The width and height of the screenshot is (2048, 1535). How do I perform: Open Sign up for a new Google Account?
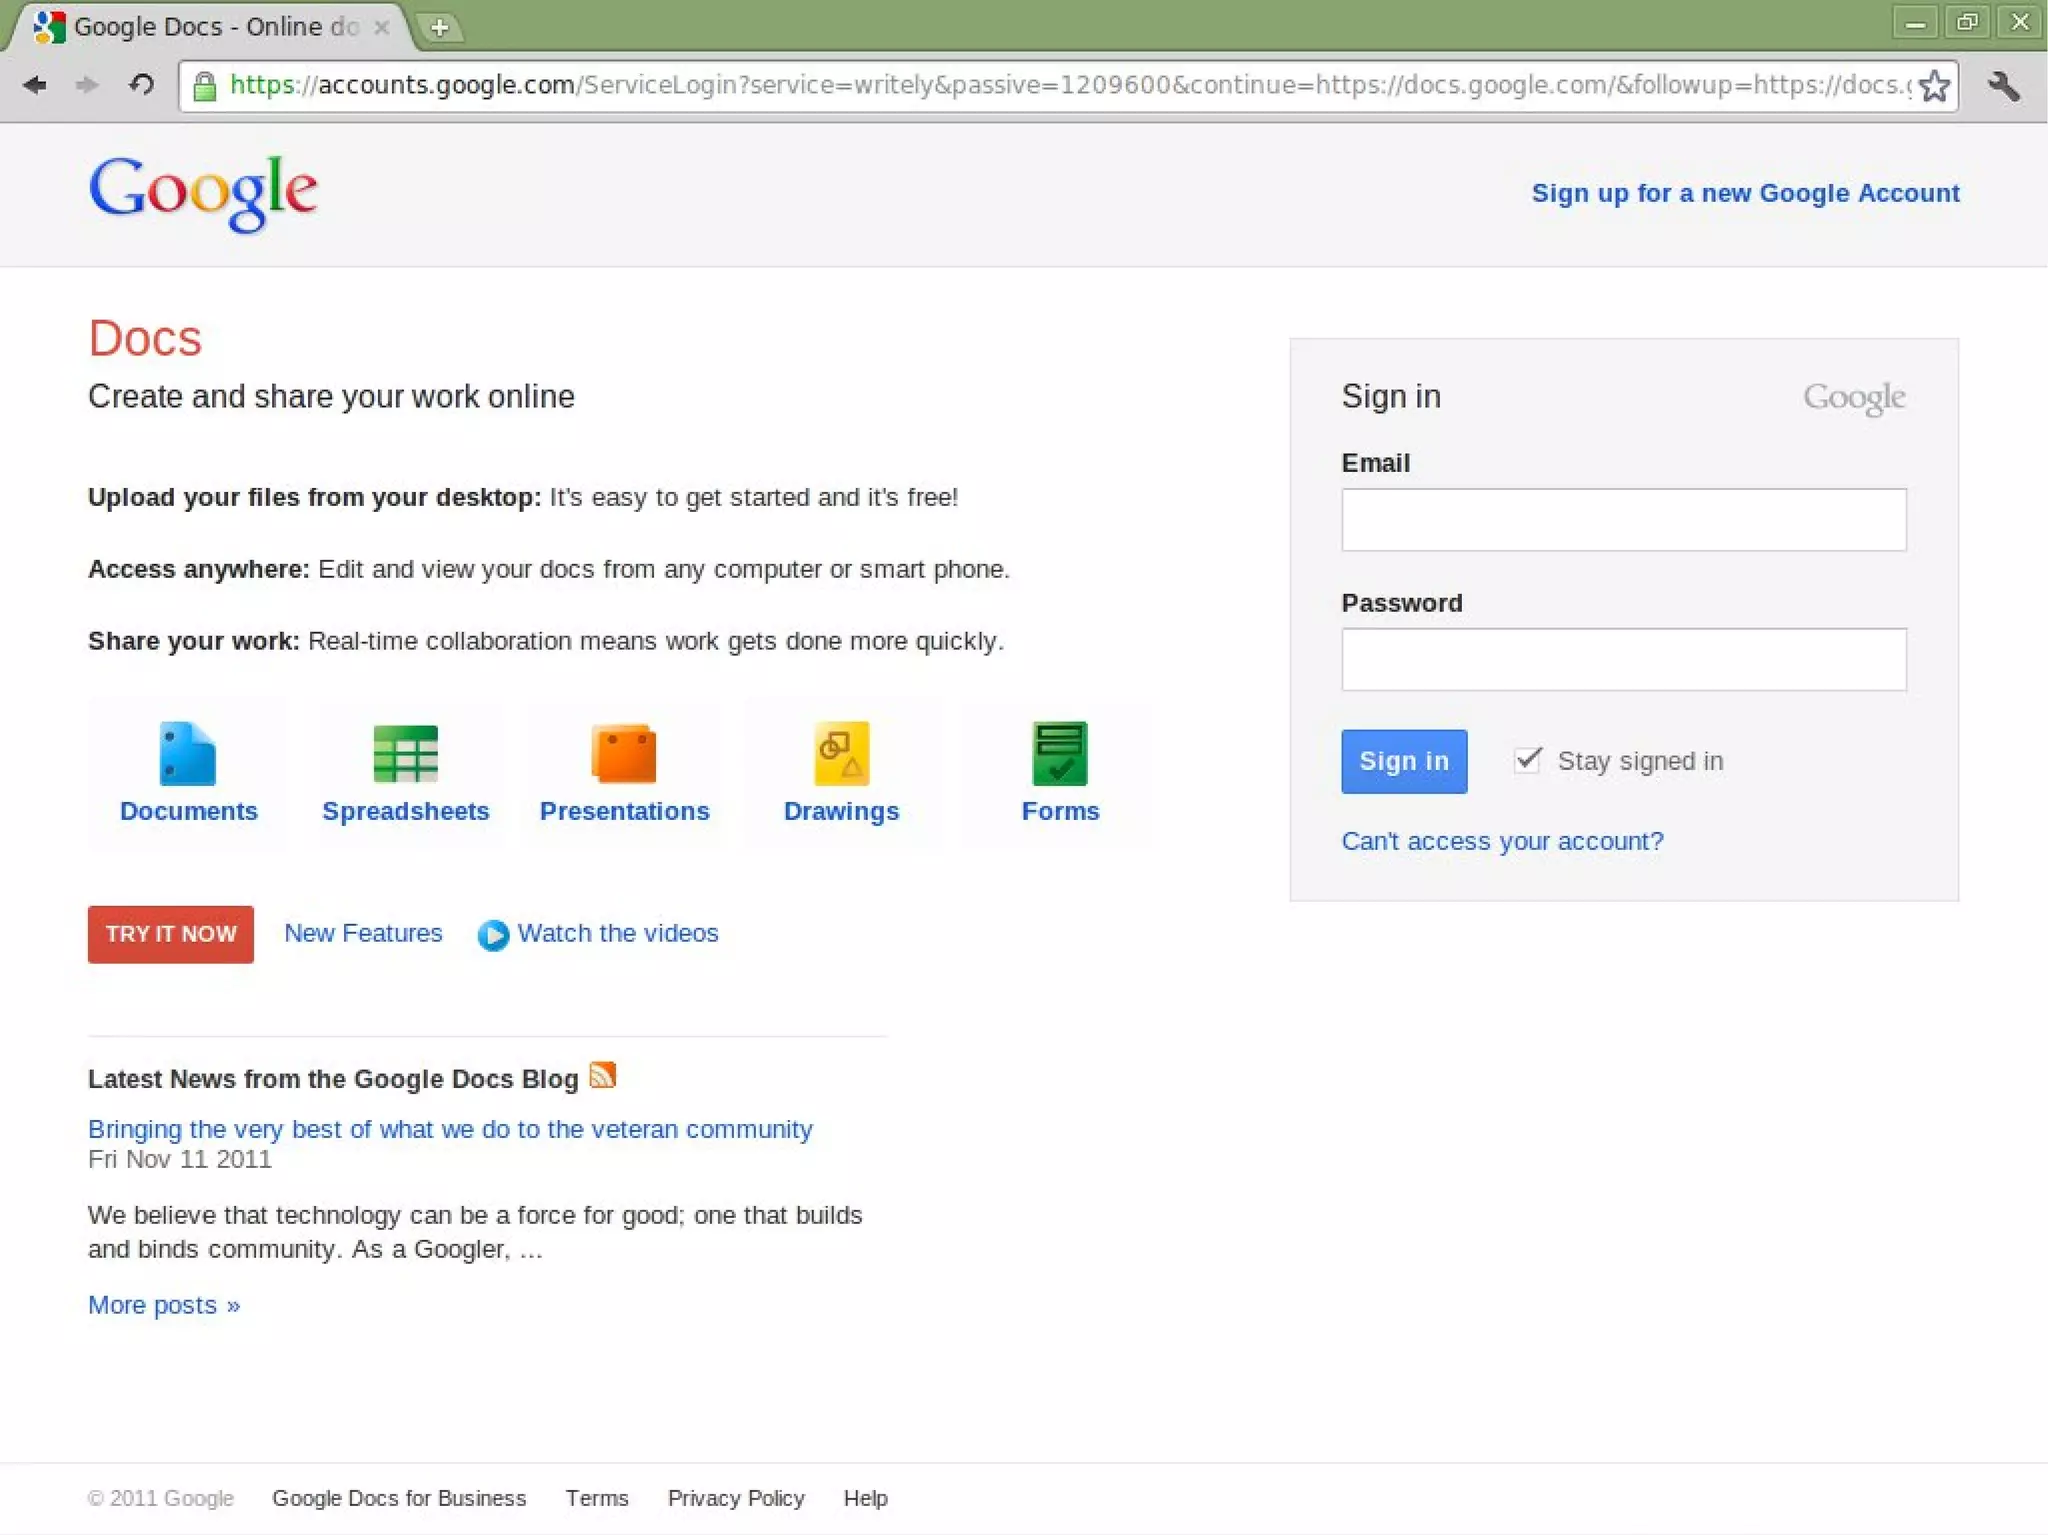[x=1745, y=193]
